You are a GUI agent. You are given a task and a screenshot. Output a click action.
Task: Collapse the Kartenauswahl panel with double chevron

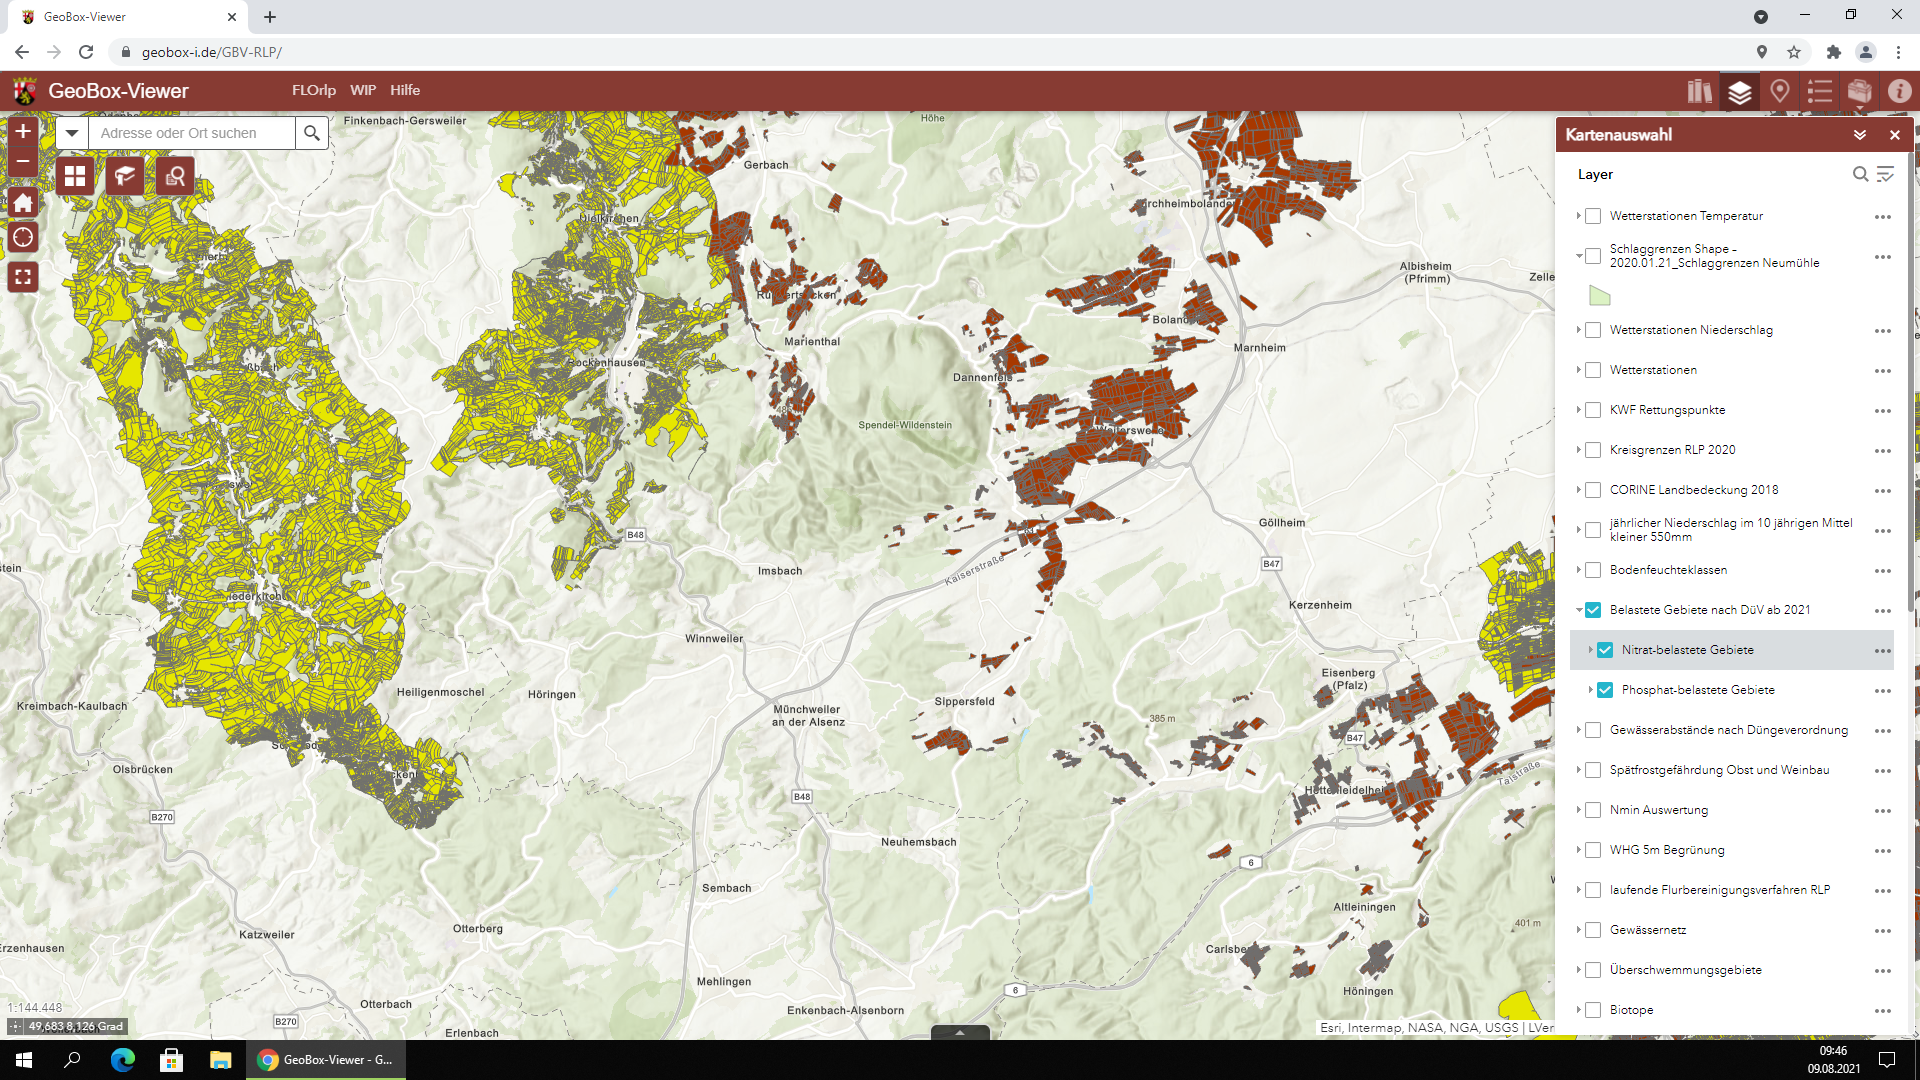point(1860,135)
